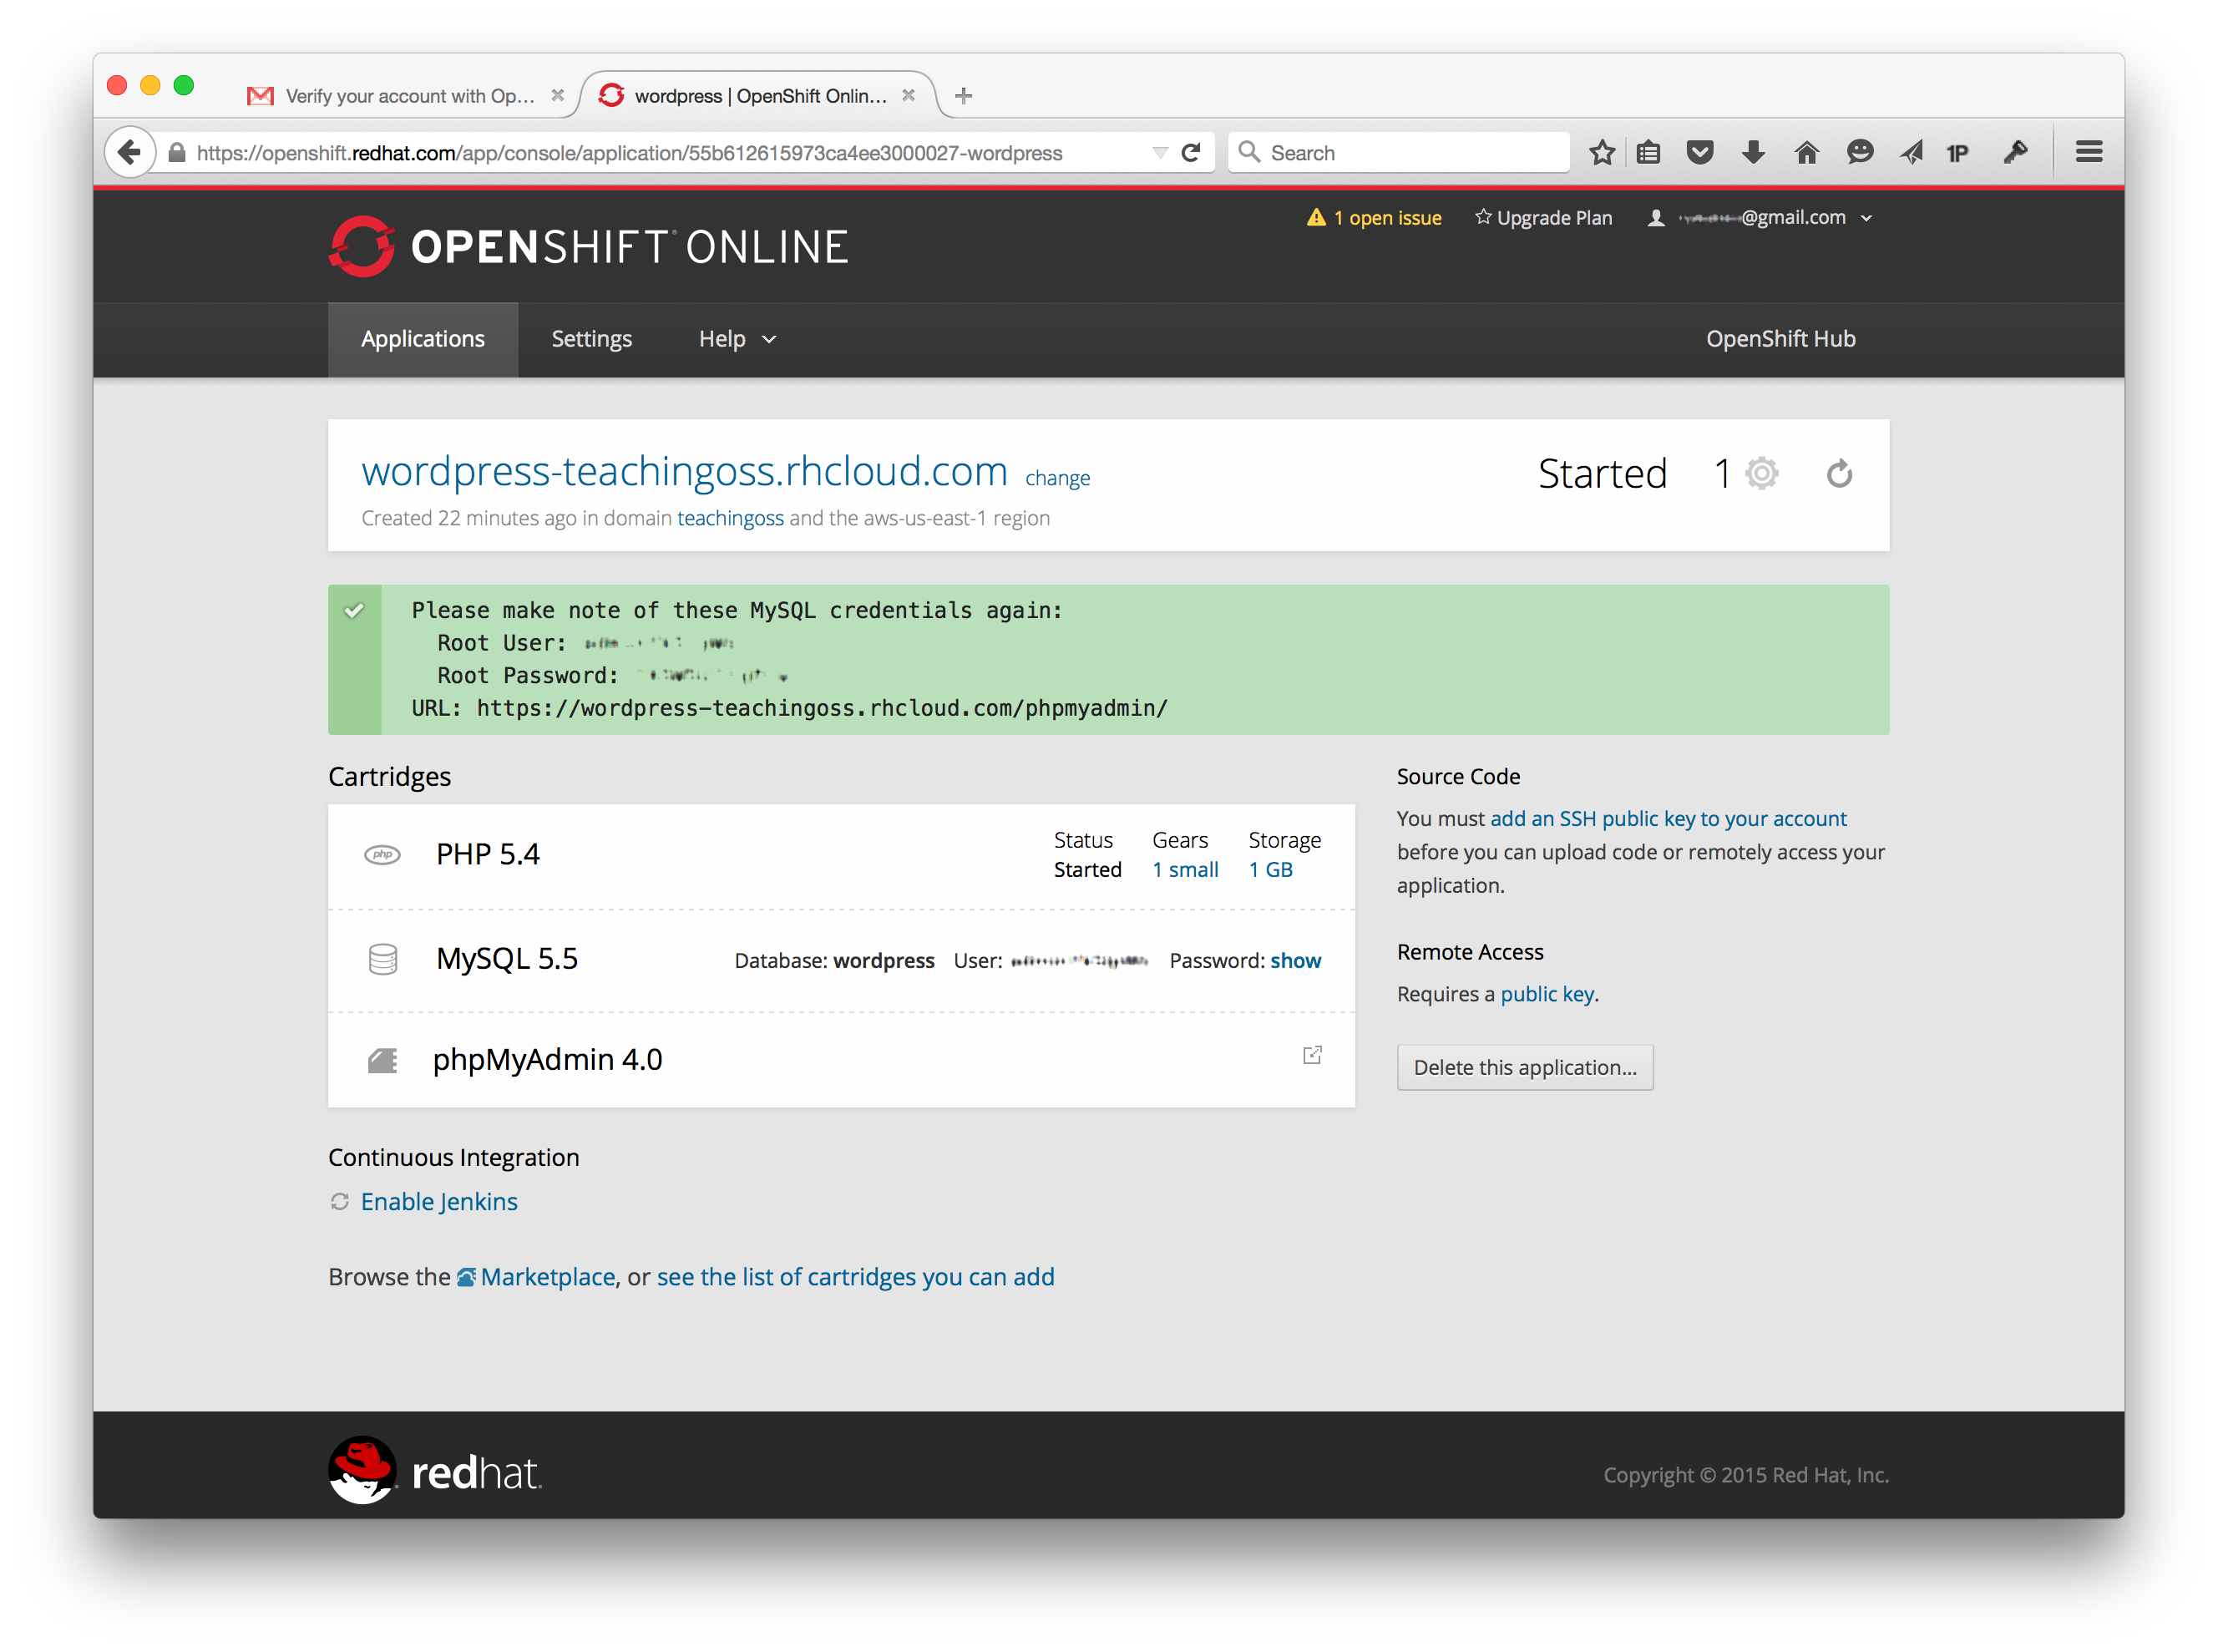Open phpMyAdmin external link icon
The height and width of the screenshot is (1652, 2218).
tap(1312, 1055)
